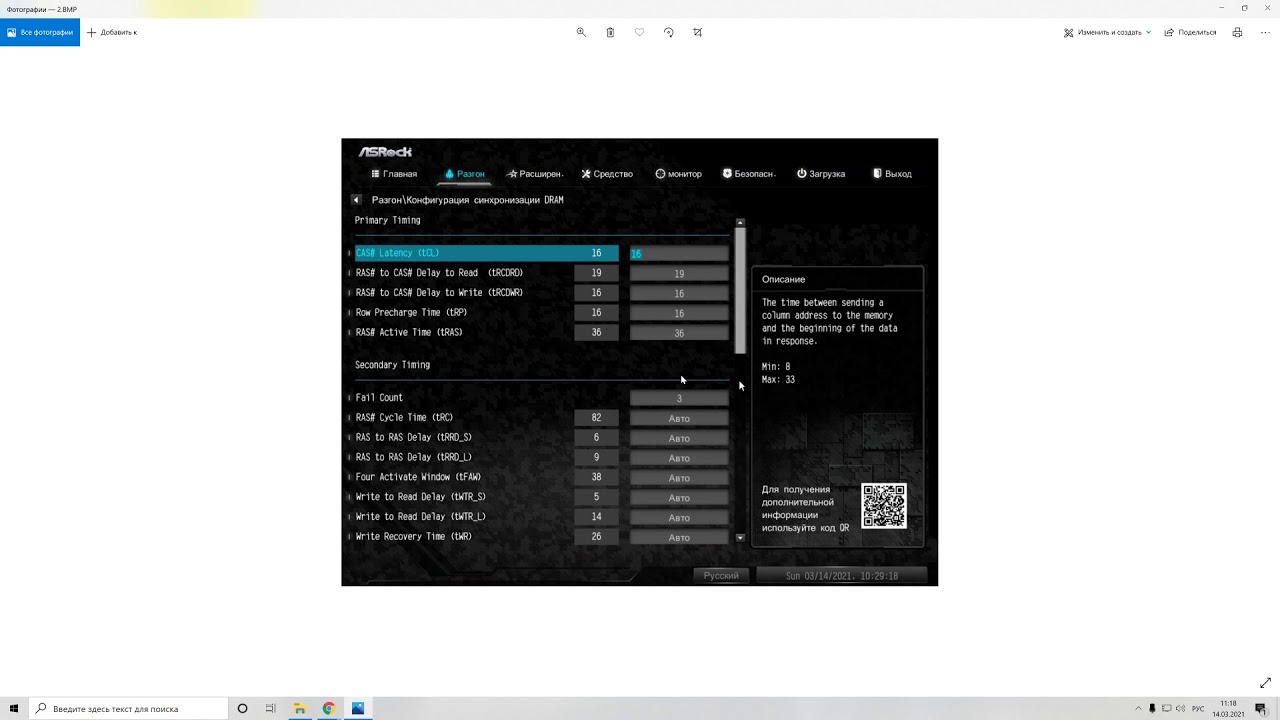Share the photo via Поделиться
The image size is (1280, 720).
click(x=1190, y=32)
